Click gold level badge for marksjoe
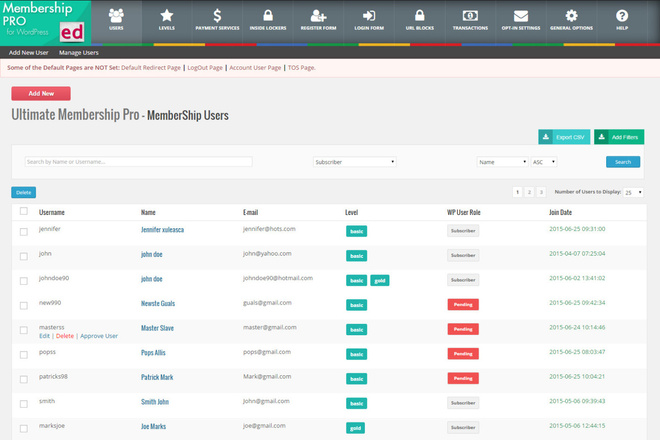This screenshot has width=660, height=440. tap(355, 428)
